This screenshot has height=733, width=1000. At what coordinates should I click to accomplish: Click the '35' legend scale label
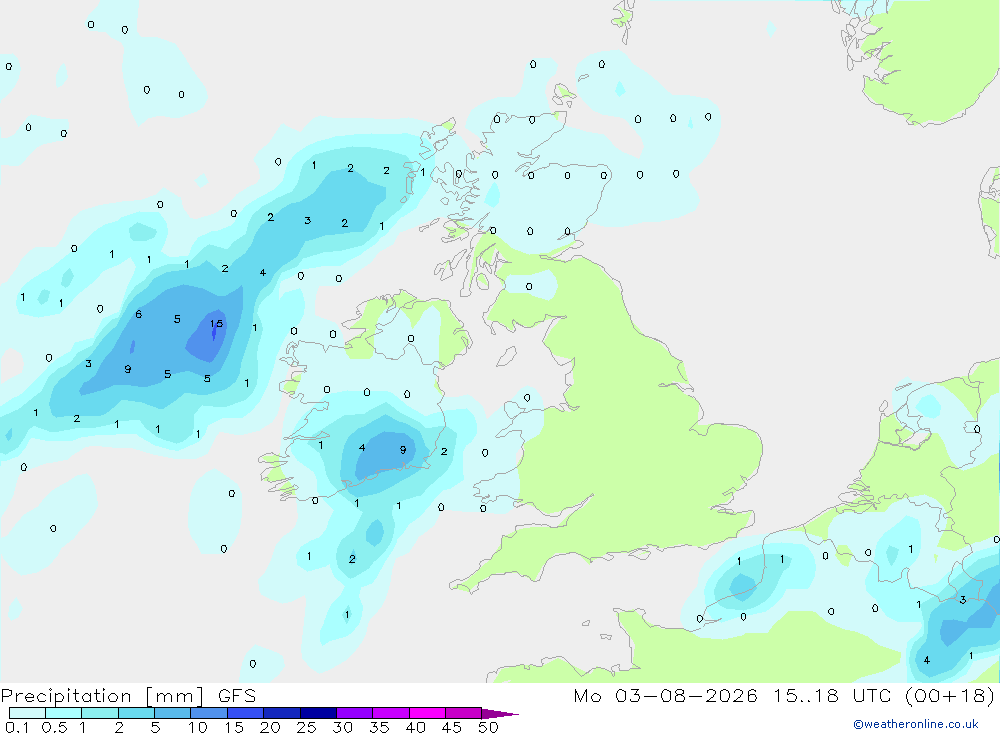pyautogui.click(x=379, y=727)
